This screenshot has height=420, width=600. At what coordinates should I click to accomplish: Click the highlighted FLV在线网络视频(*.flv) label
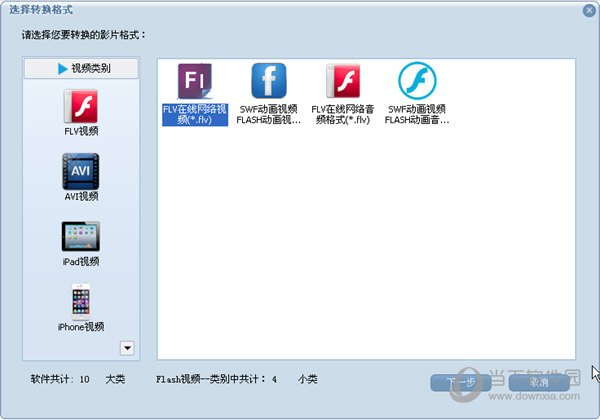(x=195, y=114)
